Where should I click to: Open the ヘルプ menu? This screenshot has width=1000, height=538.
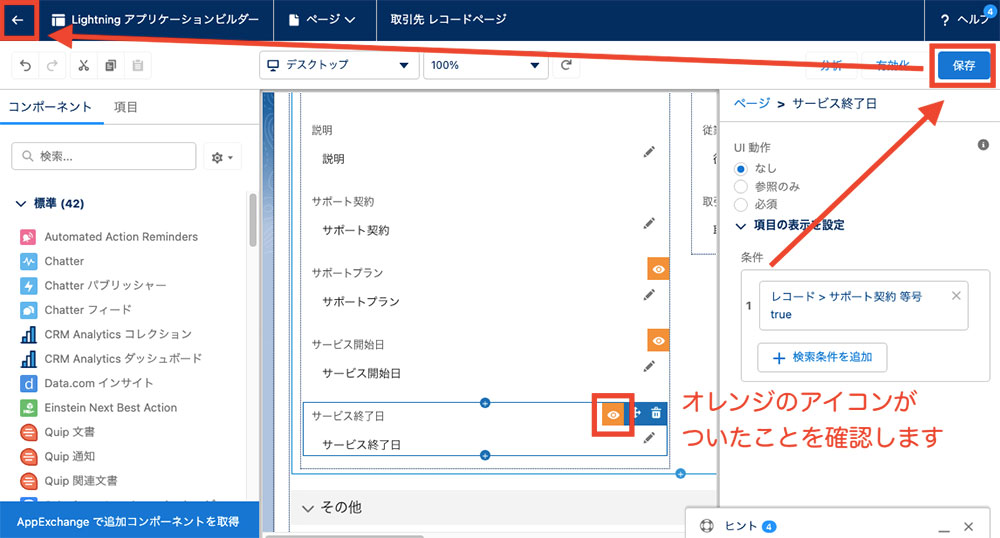point(963,20)
